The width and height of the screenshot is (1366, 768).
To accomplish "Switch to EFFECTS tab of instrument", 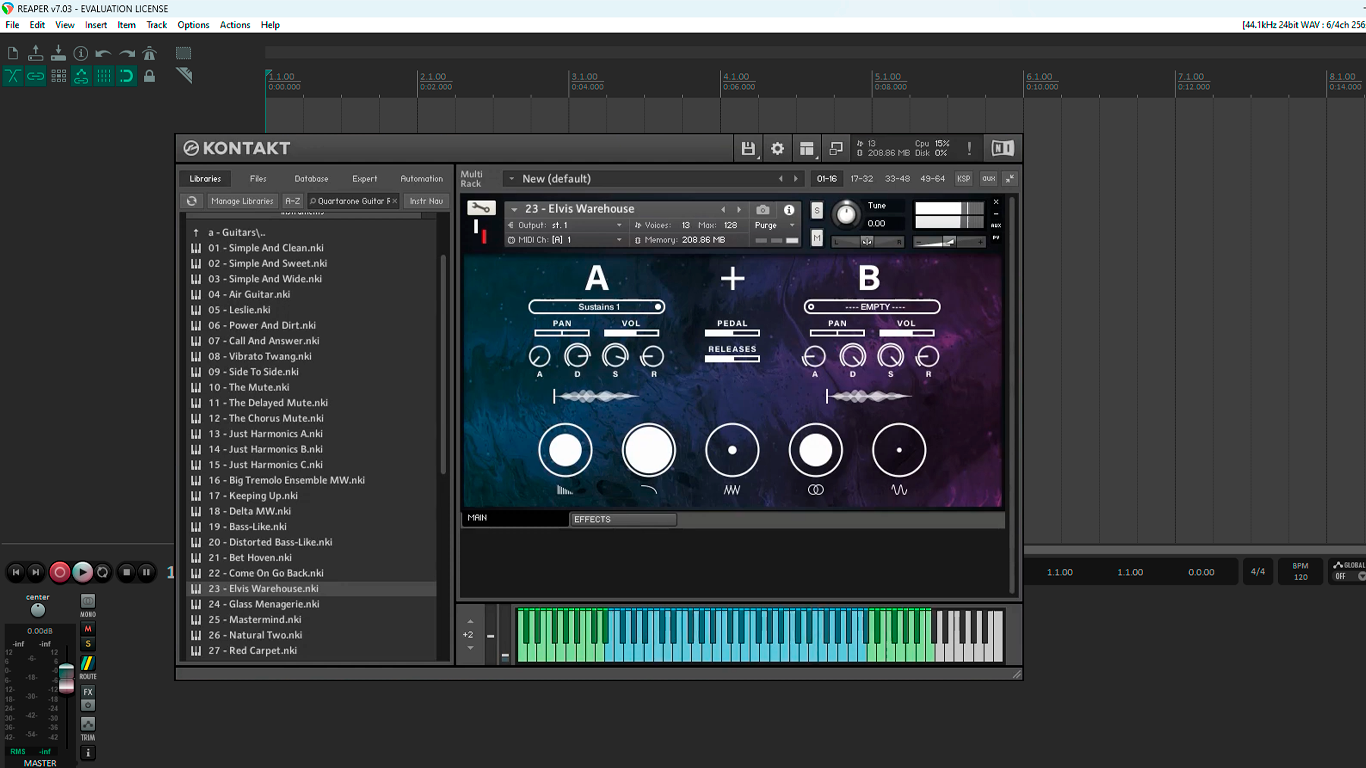I will click(623, 520).
